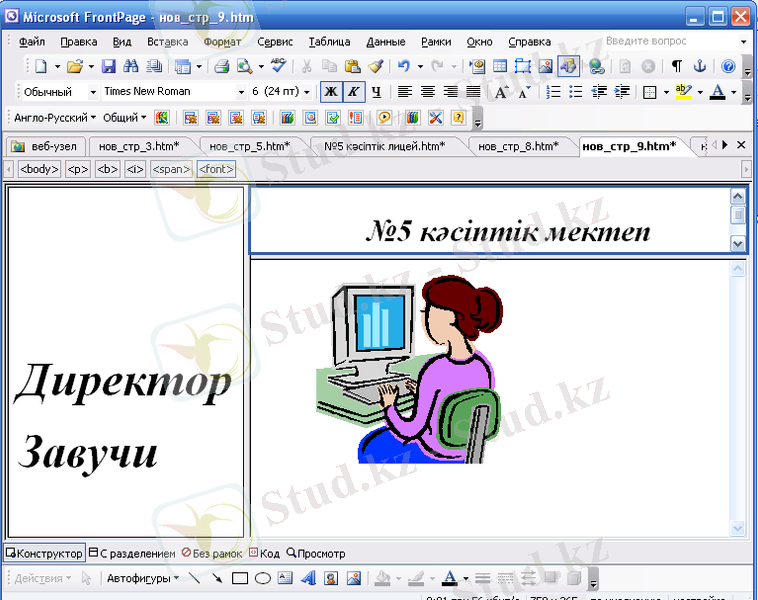The height and width of the screenshot is (600, 758).
Task: Click the Директор link text
Action: click(x=123, y=382)
